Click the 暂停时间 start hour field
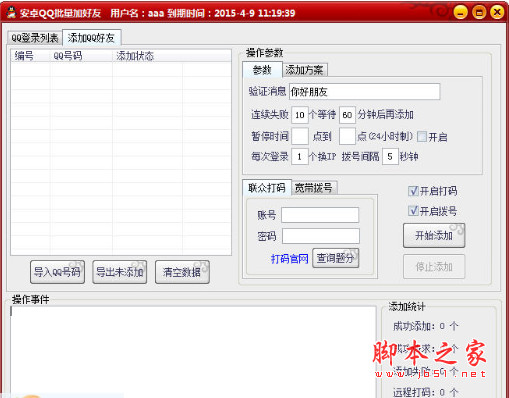 (300, 136)
